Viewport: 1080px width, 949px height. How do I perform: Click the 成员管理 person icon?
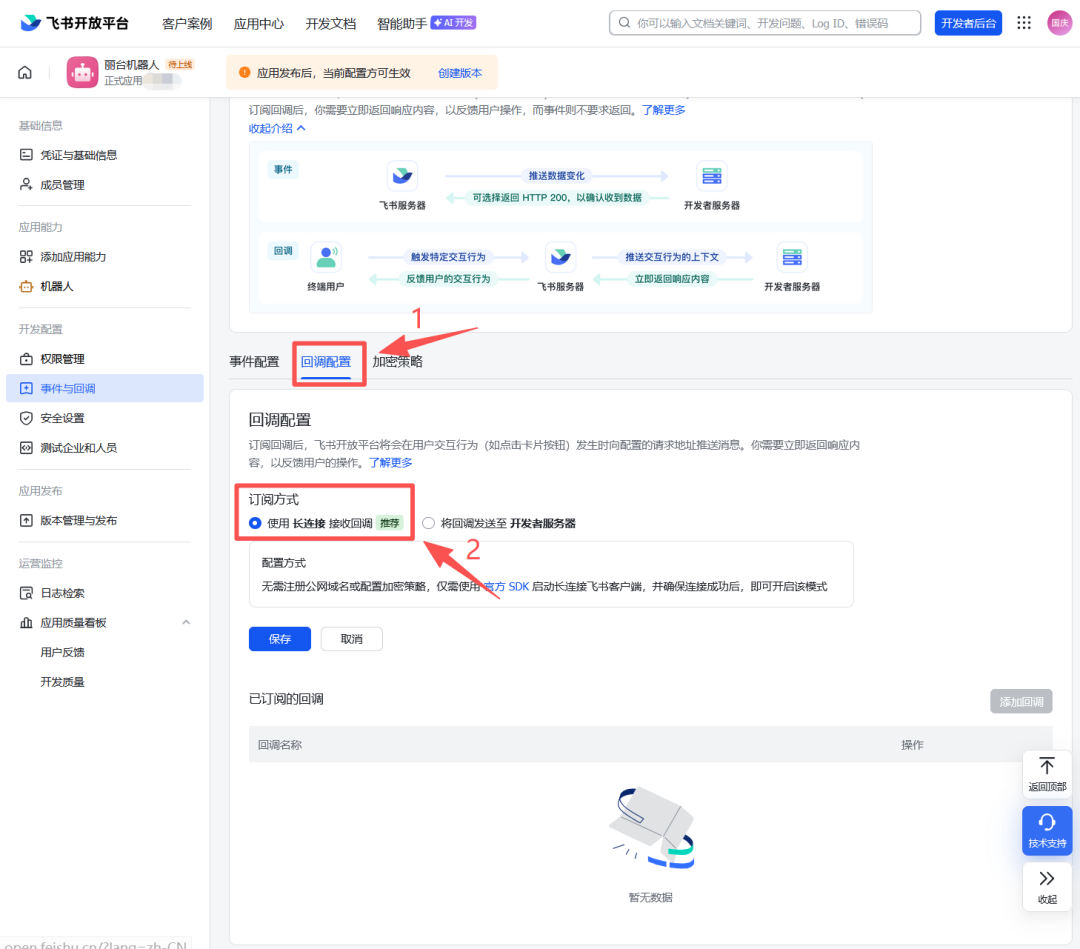point(26,185)
